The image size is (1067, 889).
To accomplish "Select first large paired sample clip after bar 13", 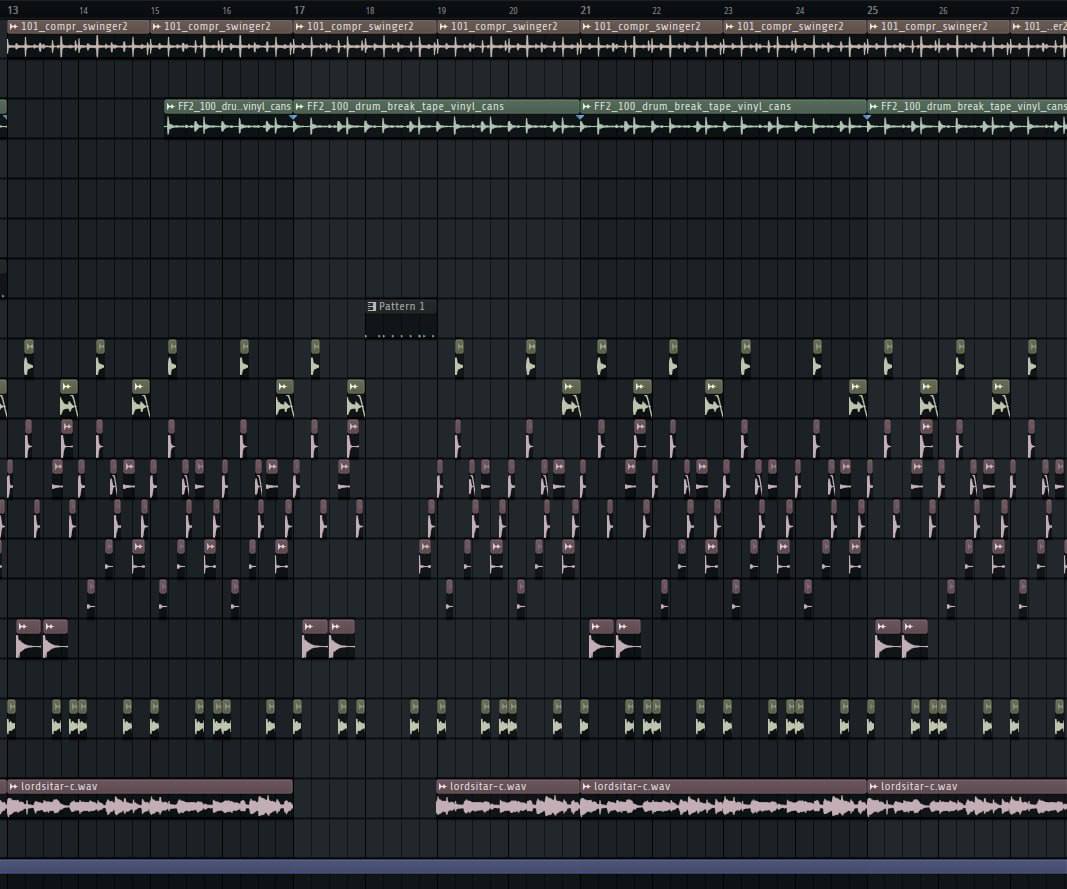I will pyautogui.click(x=29, y=639).
